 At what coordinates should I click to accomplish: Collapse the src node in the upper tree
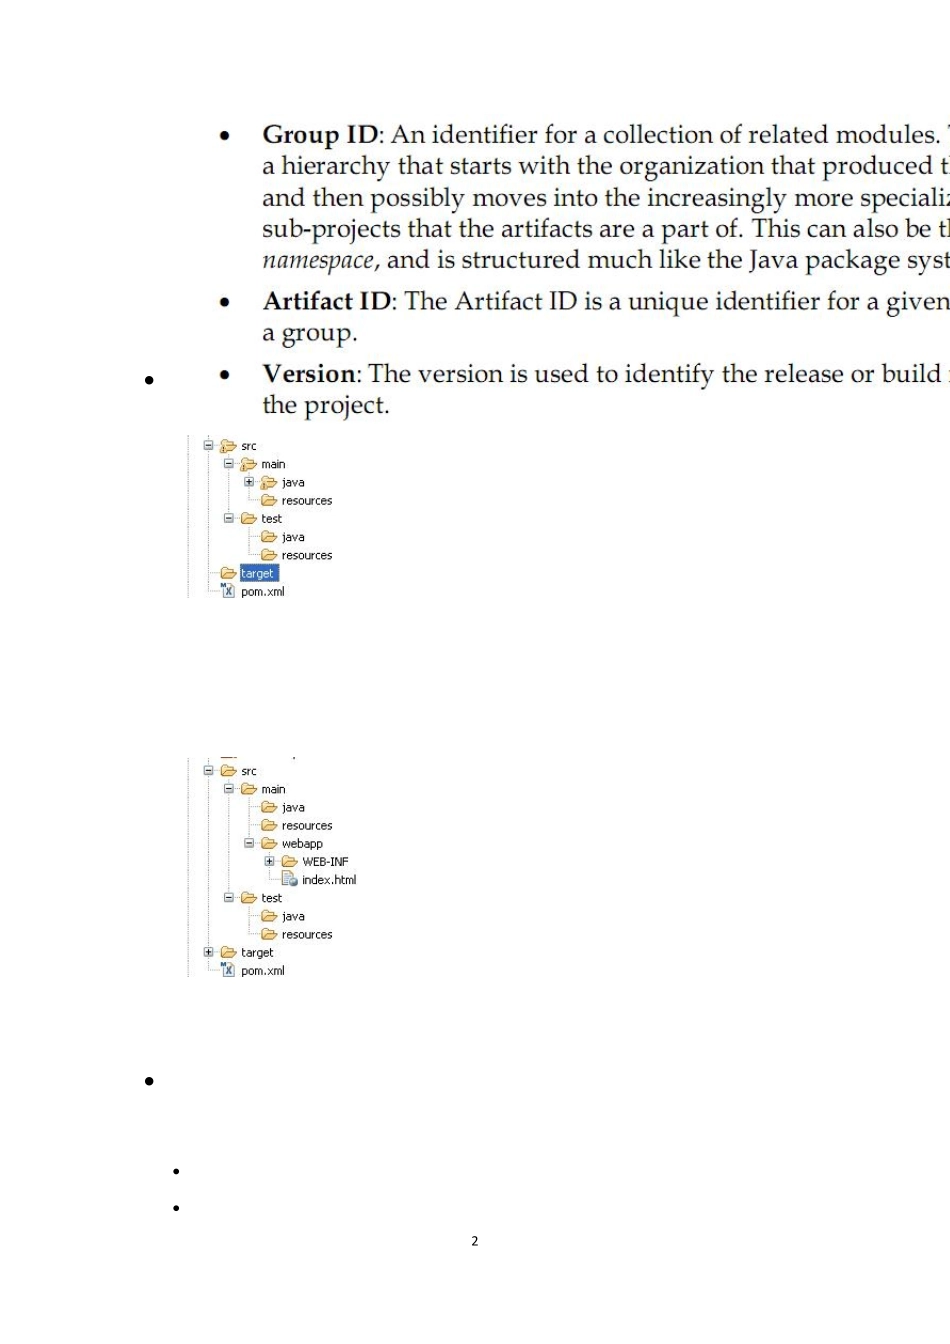pos(208,445)
